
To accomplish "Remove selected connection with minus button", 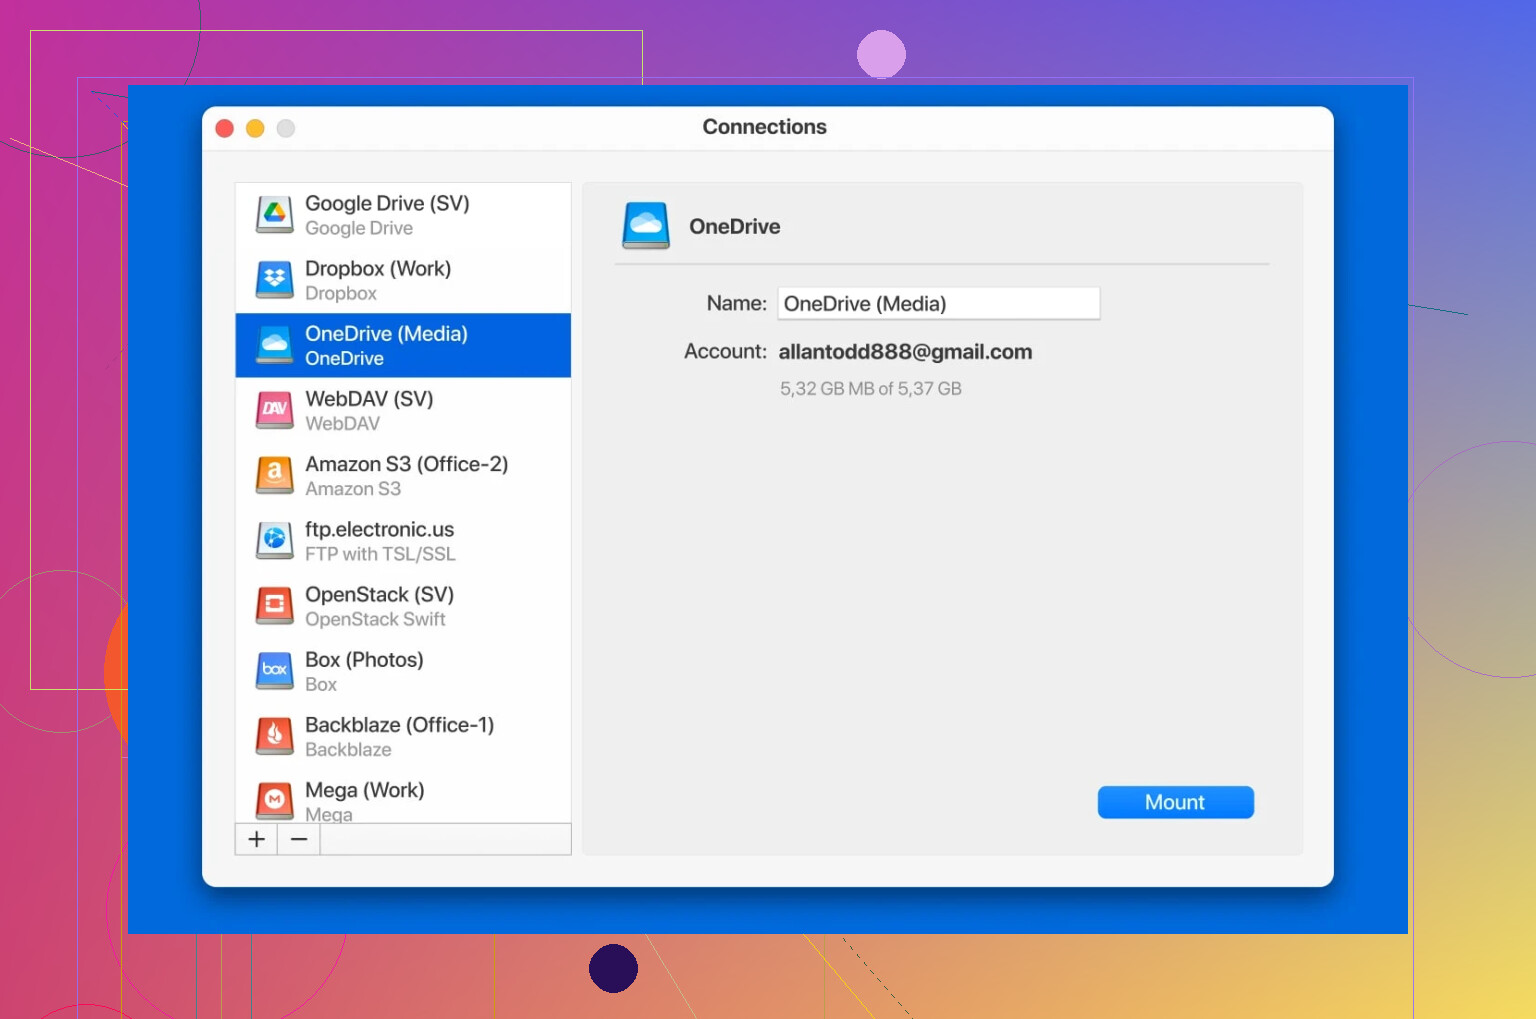I will pos(299,839).
